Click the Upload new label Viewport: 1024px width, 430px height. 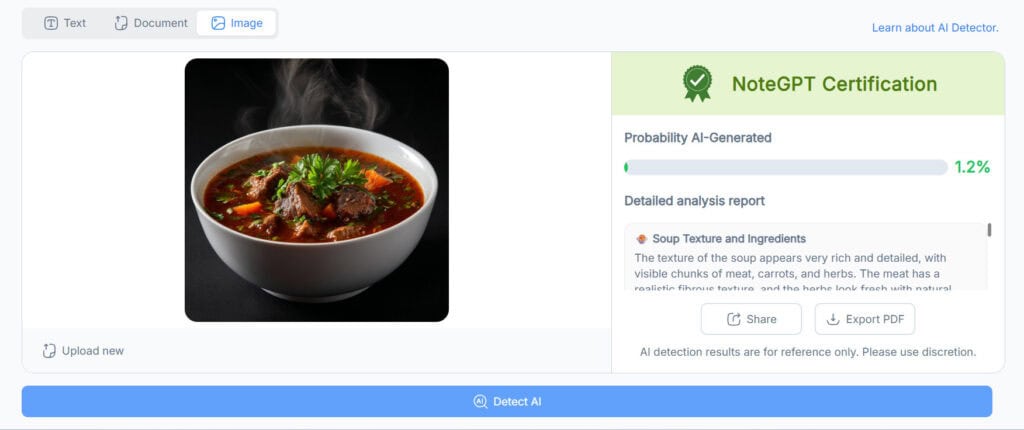click(92, 351)
